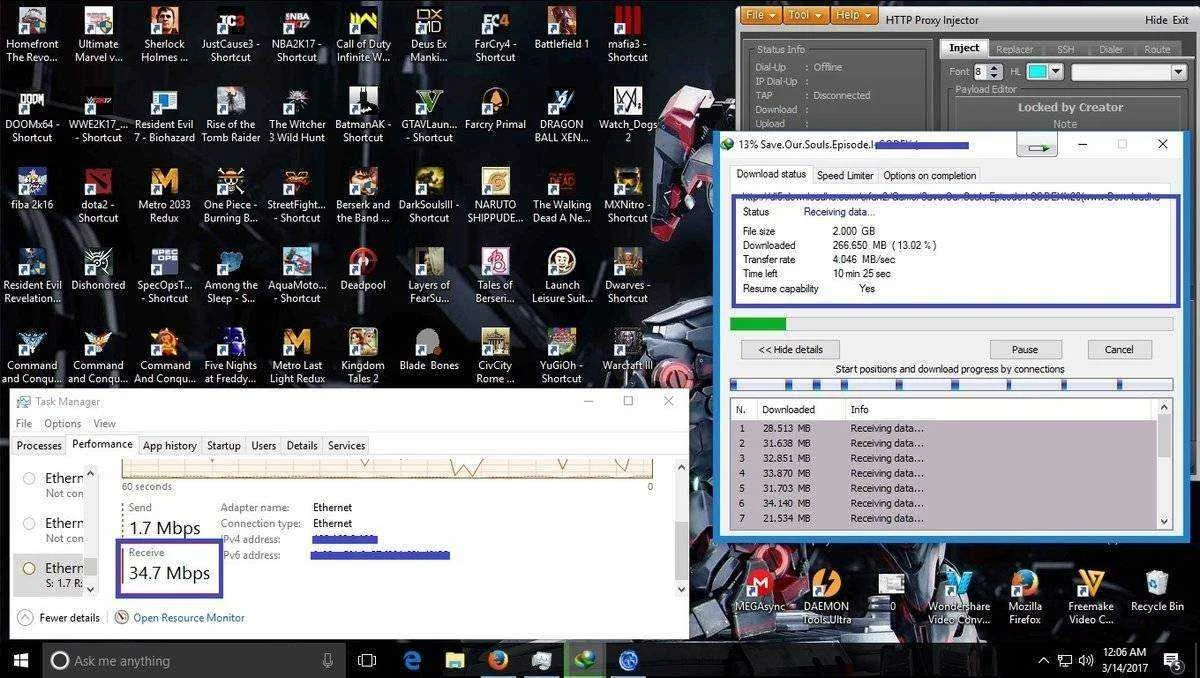Open the App history tab in Task Manager

click(x=169, y=446)
